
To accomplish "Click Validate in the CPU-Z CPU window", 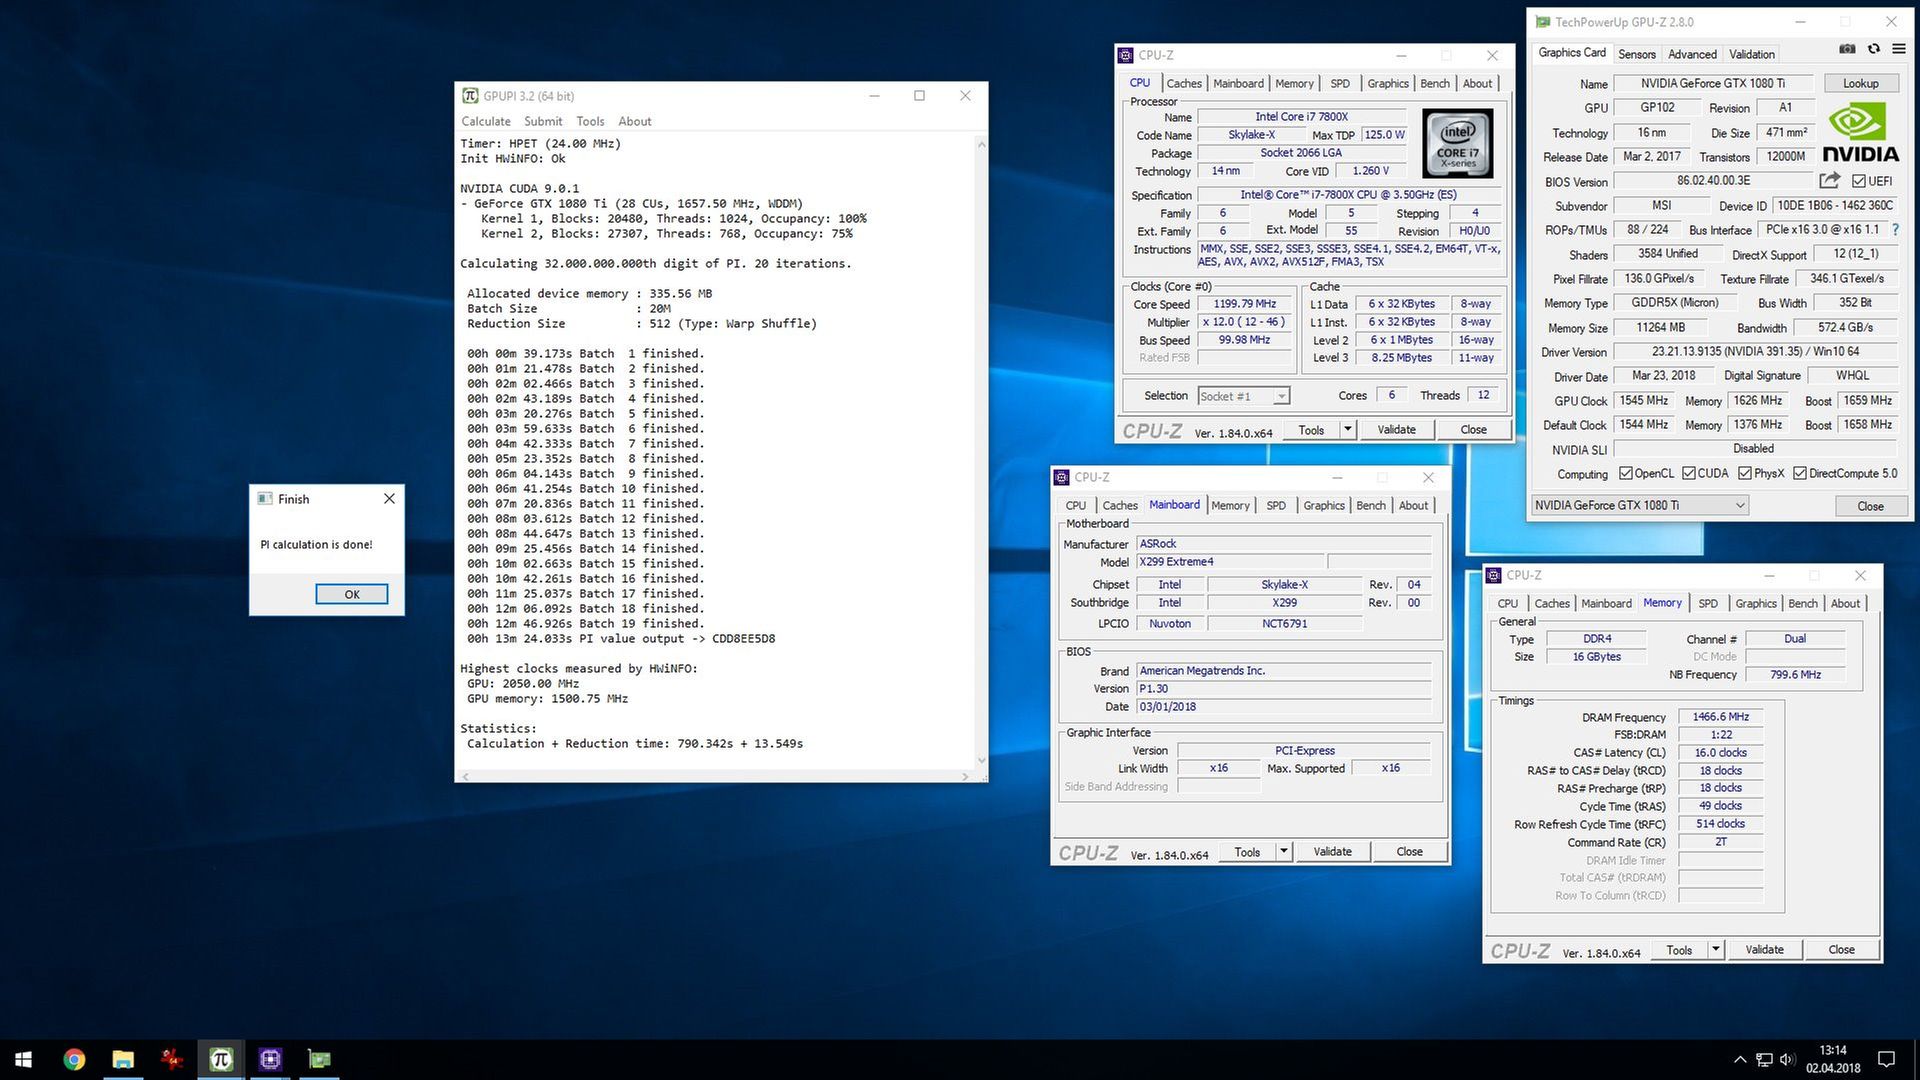I will point(1396,430).
